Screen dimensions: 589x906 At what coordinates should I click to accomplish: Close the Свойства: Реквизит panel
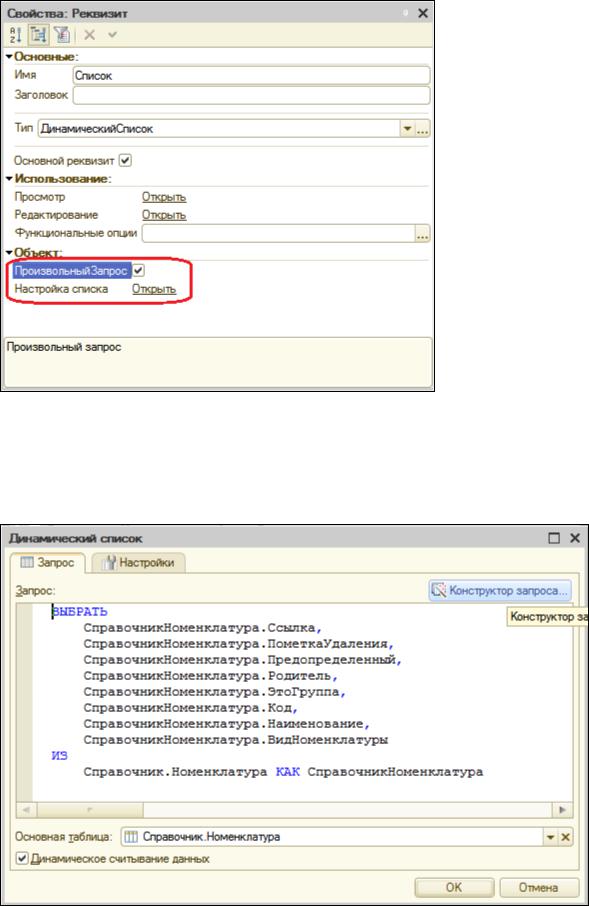tap(423, 13)
